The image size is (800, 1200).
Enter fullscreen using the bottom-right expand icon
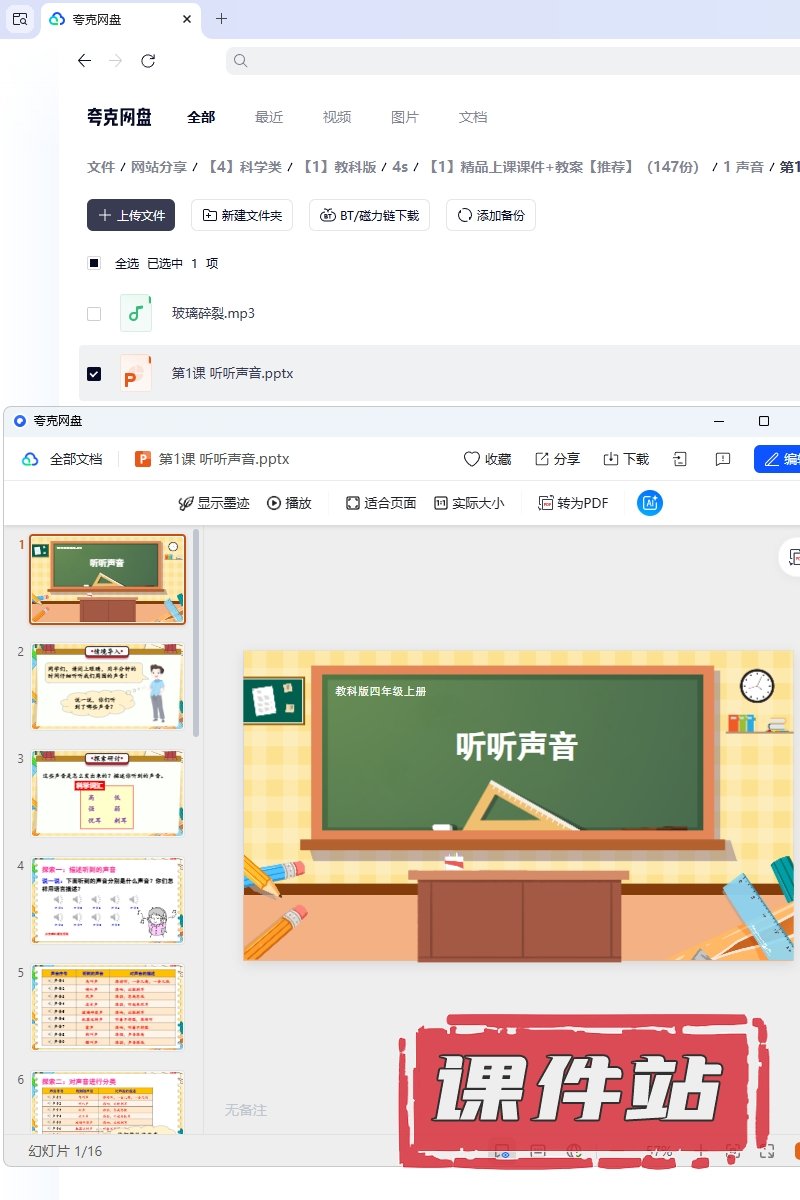pyautogui.click(x=767, y=1151)
